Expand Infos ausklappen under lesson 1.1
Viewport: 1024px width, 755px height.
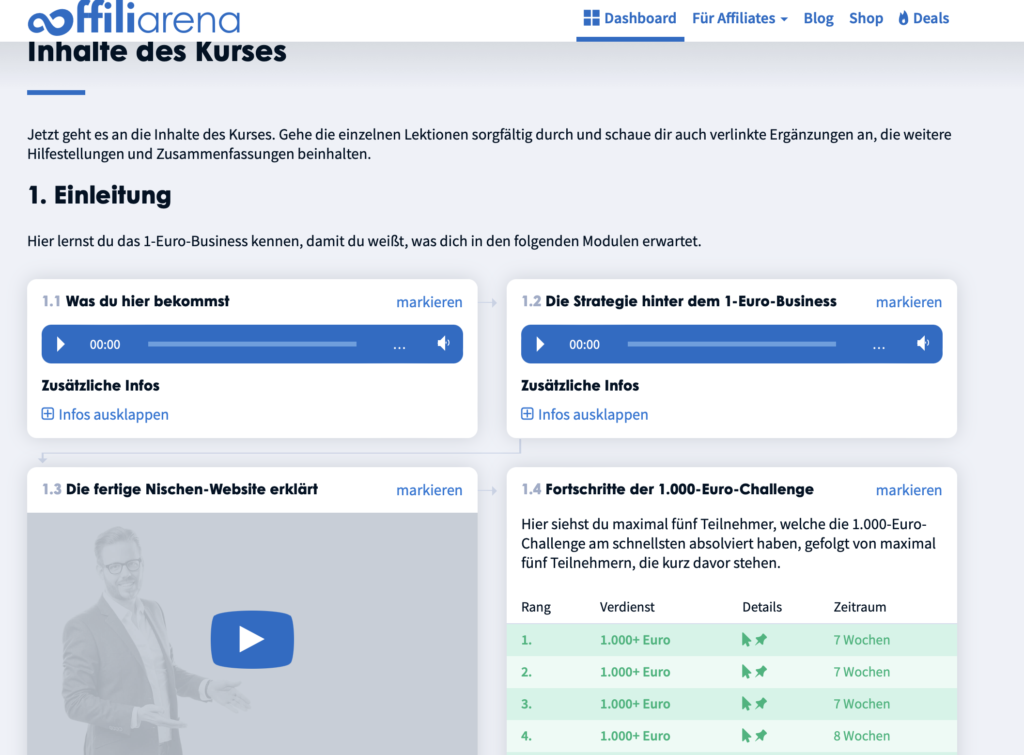click(105, 415)
